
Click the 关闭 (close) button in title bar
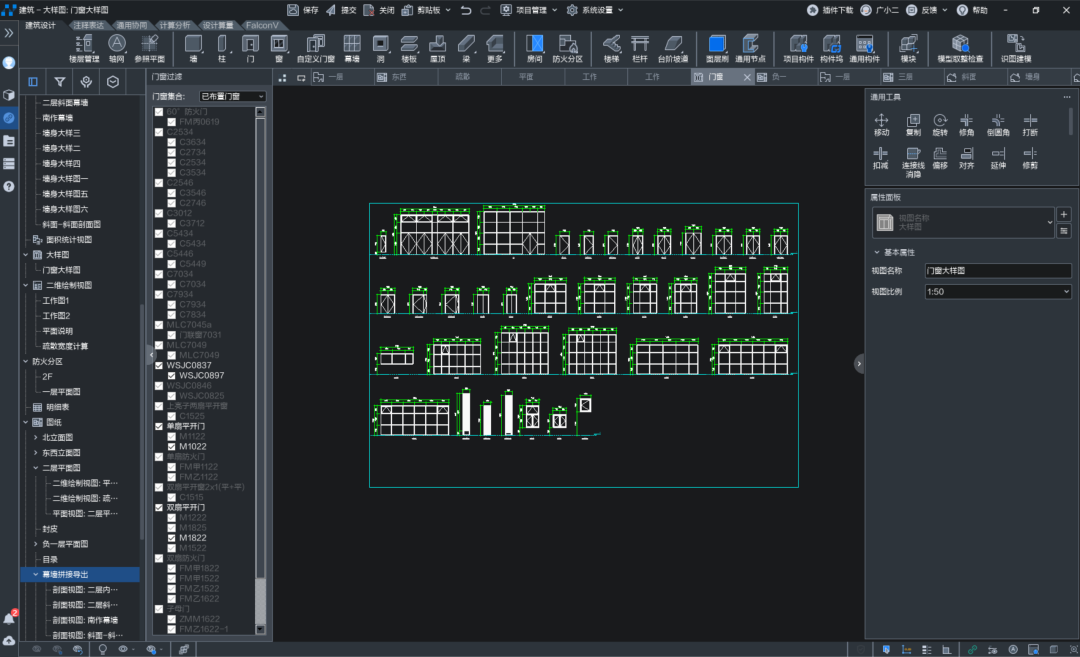point(380,10)
